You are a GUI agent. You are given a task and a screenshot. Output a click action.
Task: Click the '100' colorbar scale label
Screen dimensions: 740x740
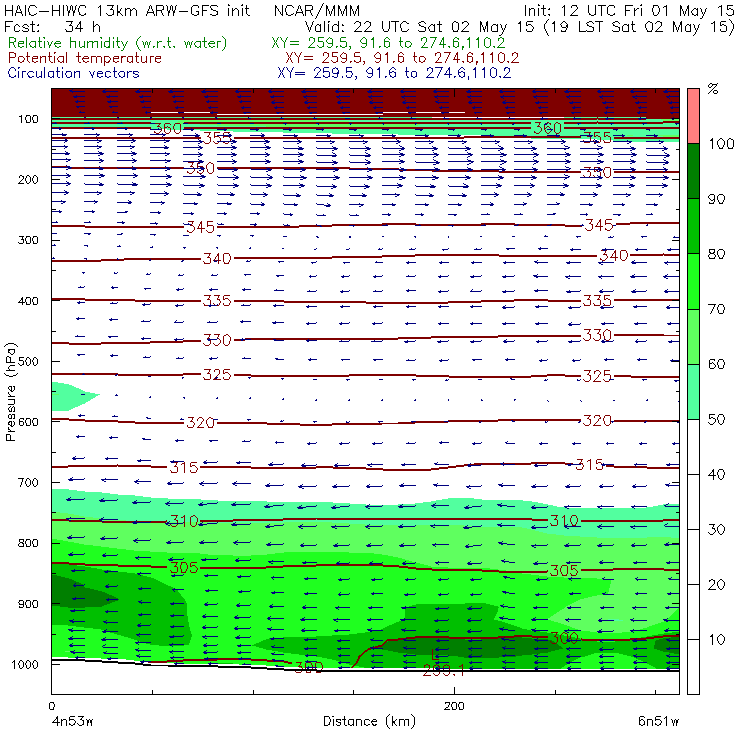(x=722, y=143)
